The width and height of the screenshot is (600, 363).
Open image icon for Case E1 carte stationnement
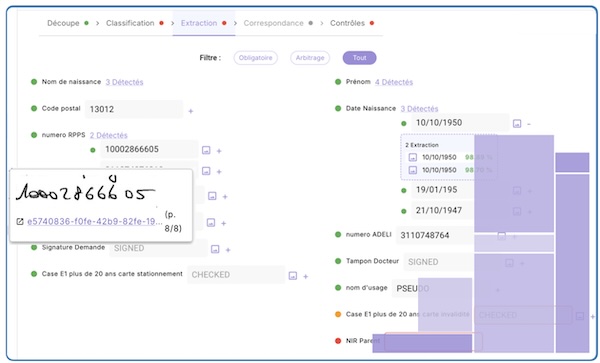293,276
